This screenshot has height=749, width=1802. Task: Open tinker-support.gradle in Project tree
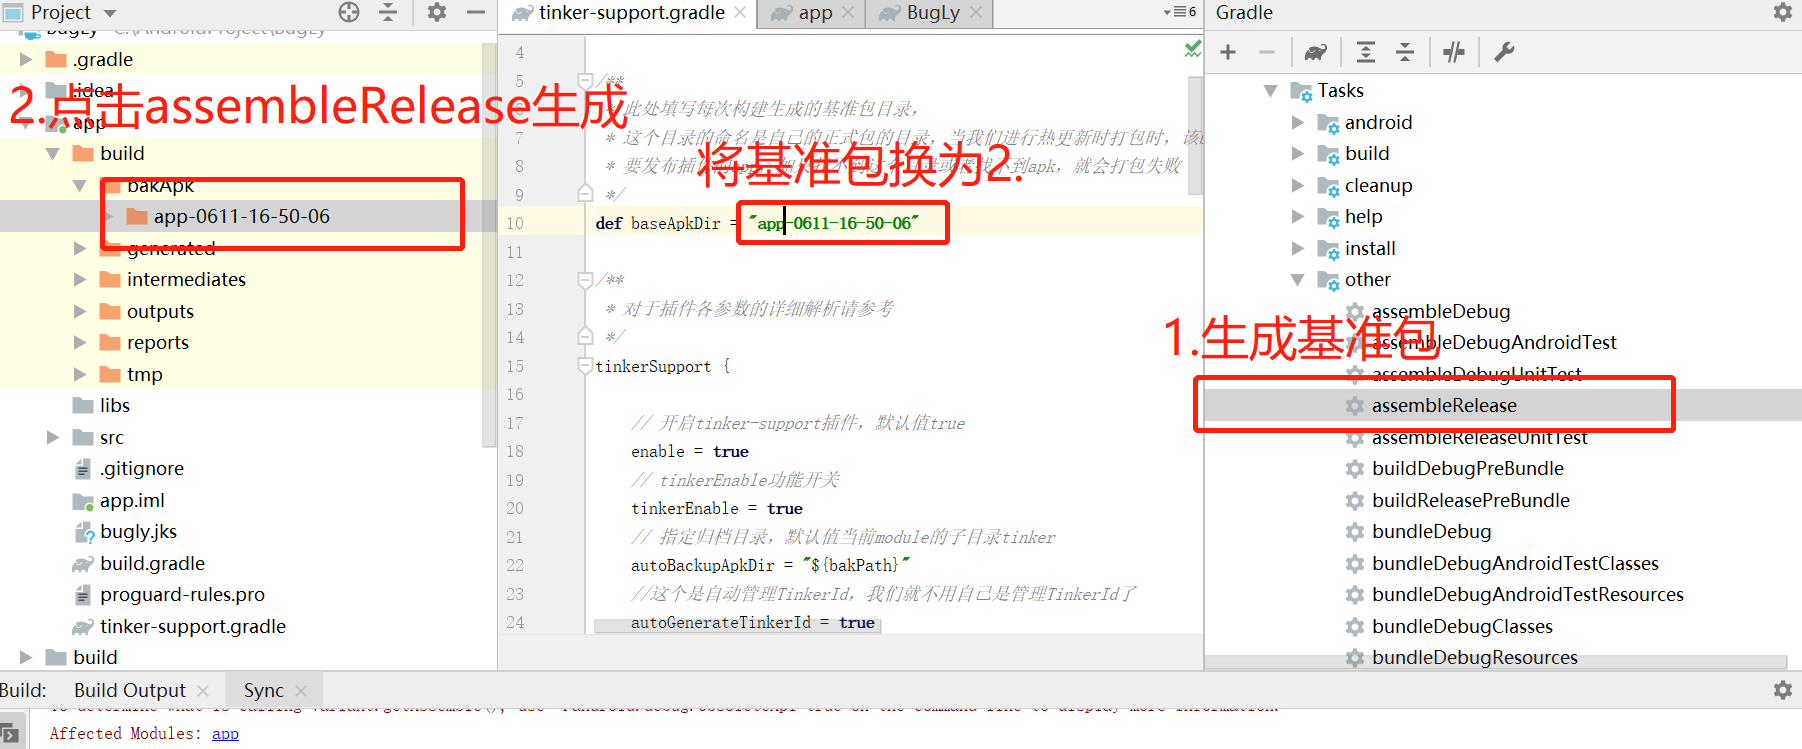(x=192, y=627)
